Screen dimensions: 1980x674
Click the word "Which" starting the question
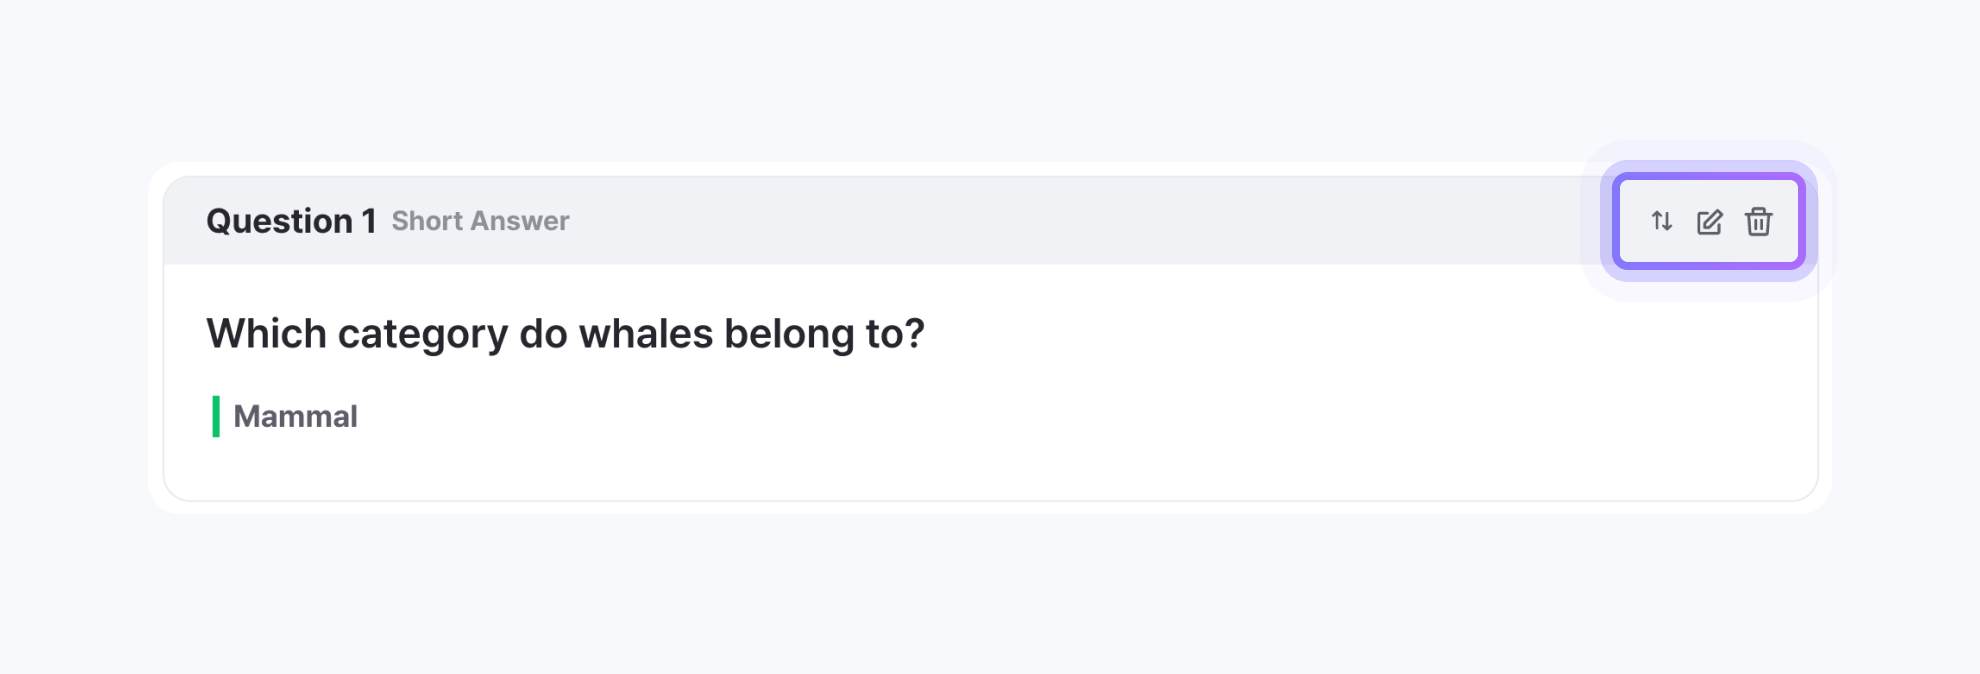[x=266, y=334]
